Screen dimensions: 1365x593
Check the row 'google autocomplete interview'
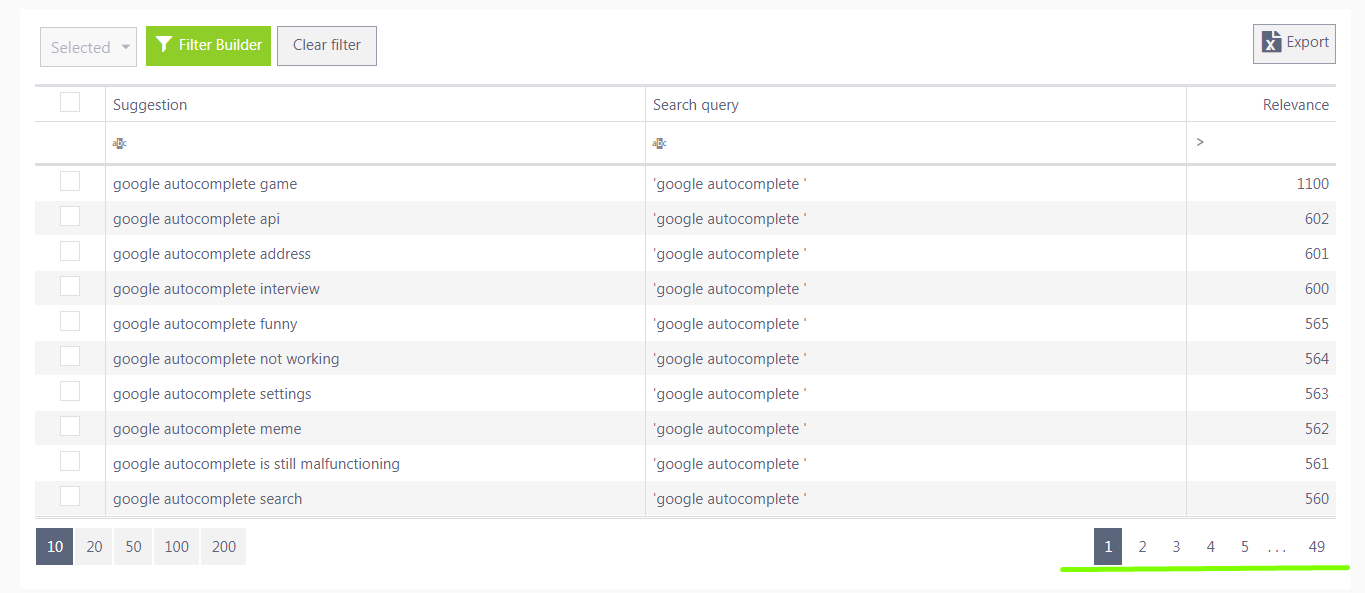(70, 286)
